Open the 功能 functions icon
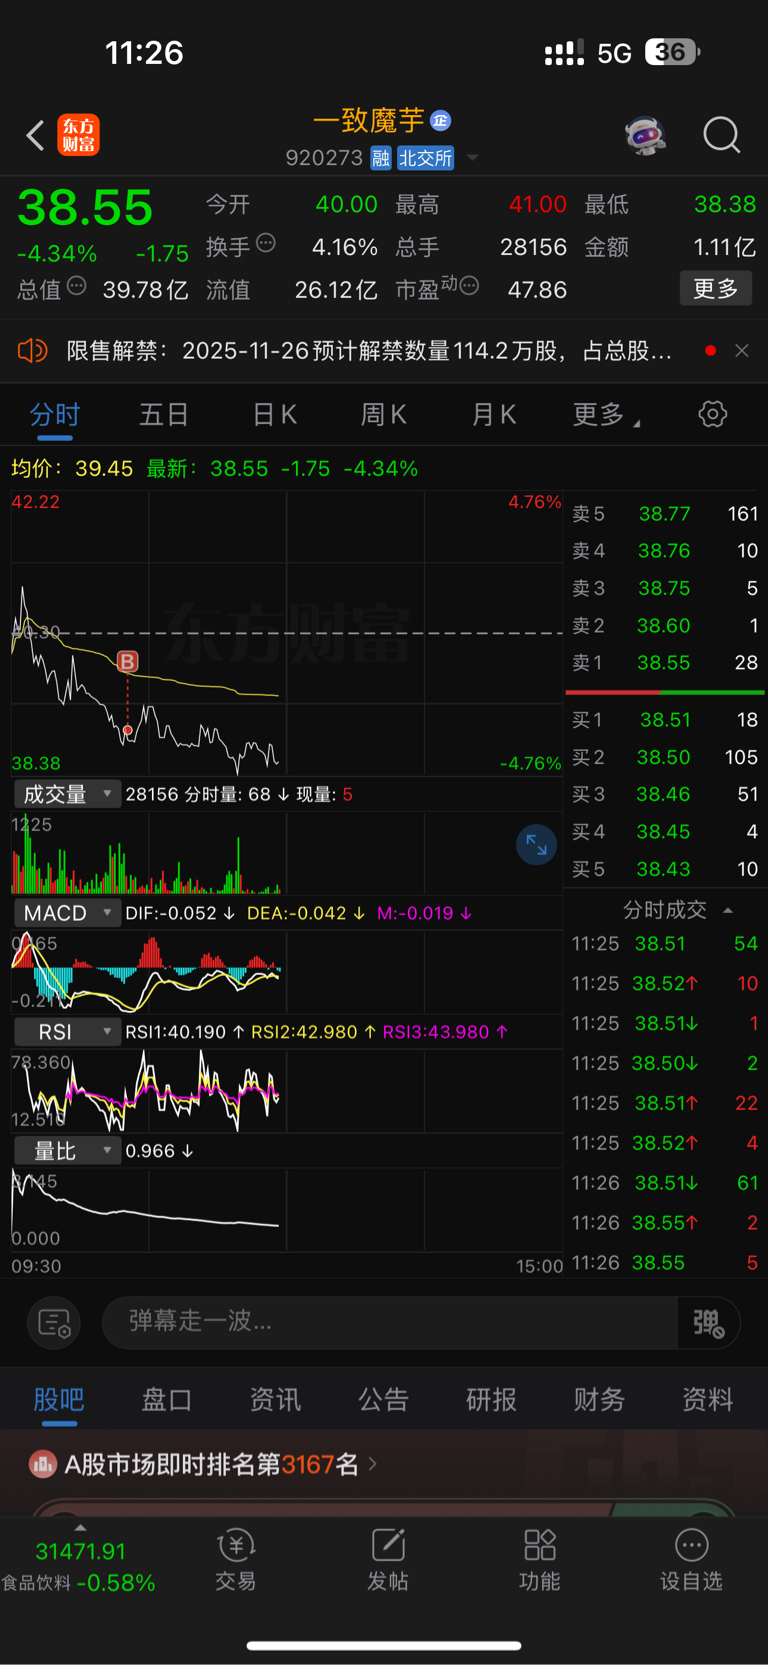 540,1559
